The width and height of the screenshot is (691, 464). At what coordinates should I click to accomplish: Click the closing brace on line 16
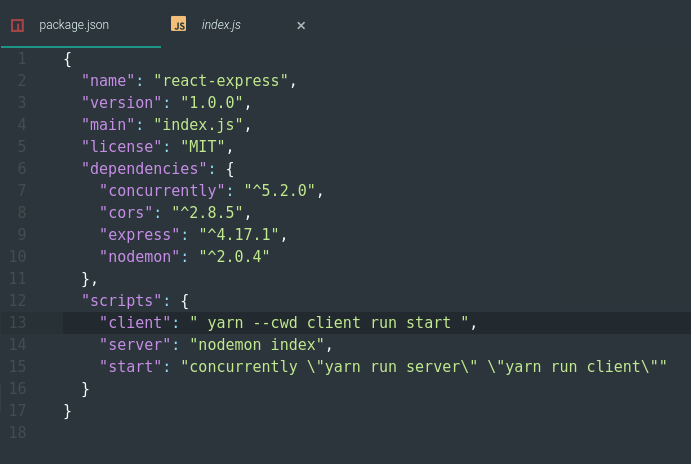click(x=85, y=389)
